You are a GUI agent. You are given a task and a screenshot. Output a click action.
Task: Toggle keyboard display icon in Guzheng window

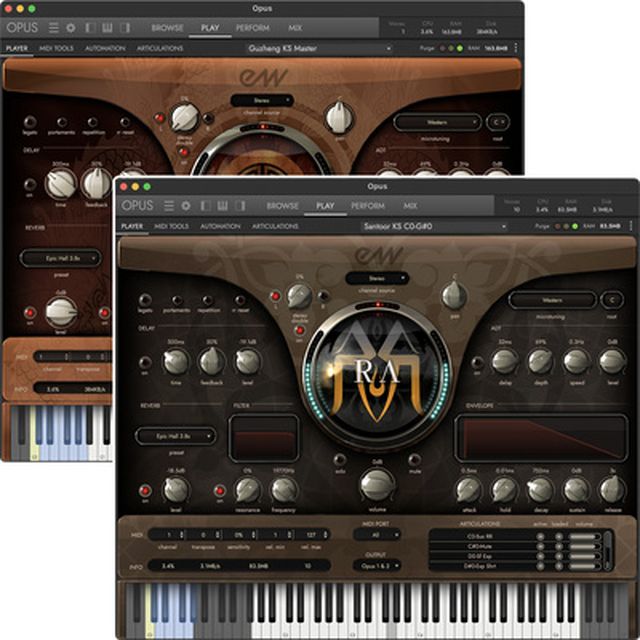107,28
